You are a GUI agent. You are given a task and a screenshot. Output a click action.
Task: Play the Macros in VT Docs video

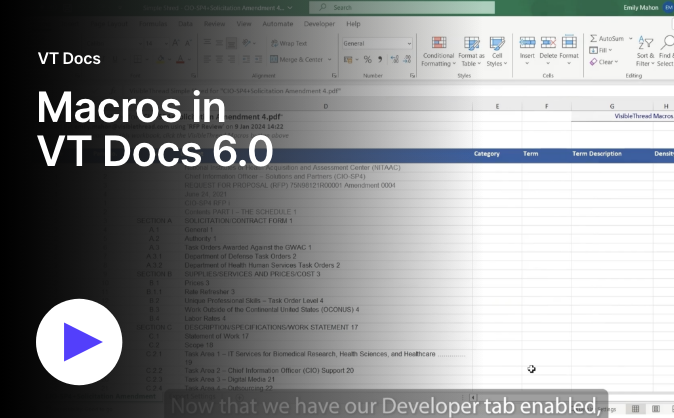(x=71, y=342)
